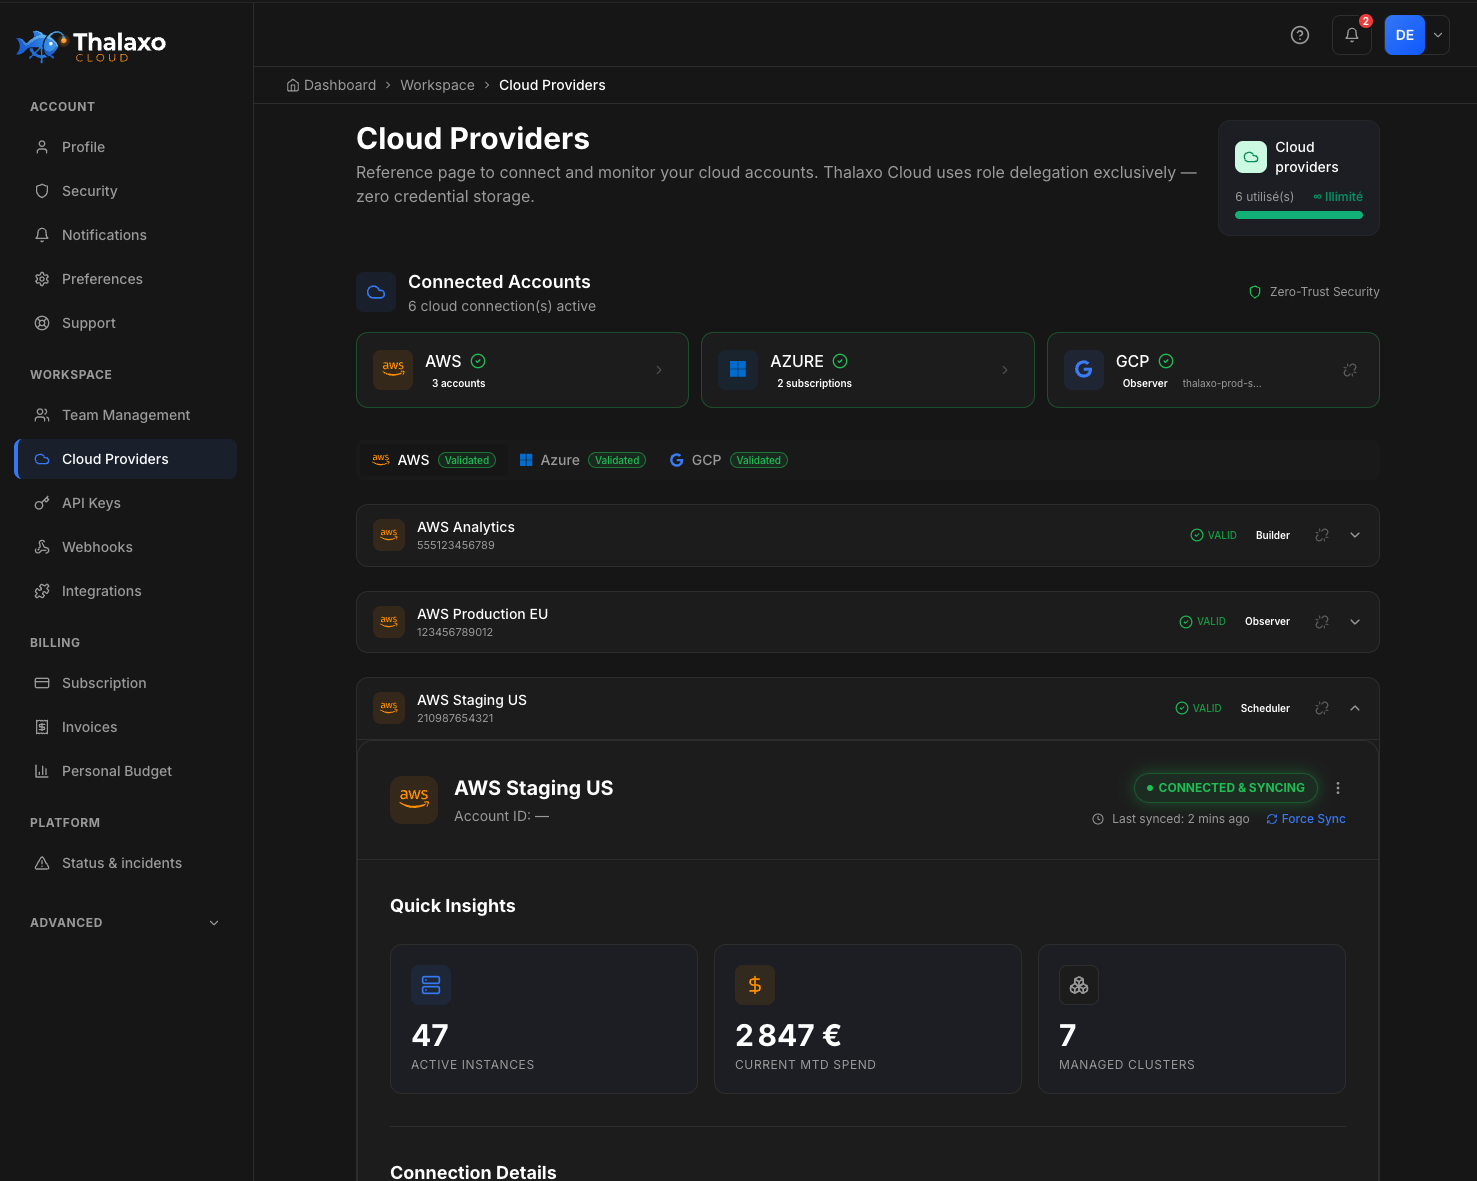Open Team Management in sidebar
The height and width of the screenshot is (1181, 1477).
point(125,415)
